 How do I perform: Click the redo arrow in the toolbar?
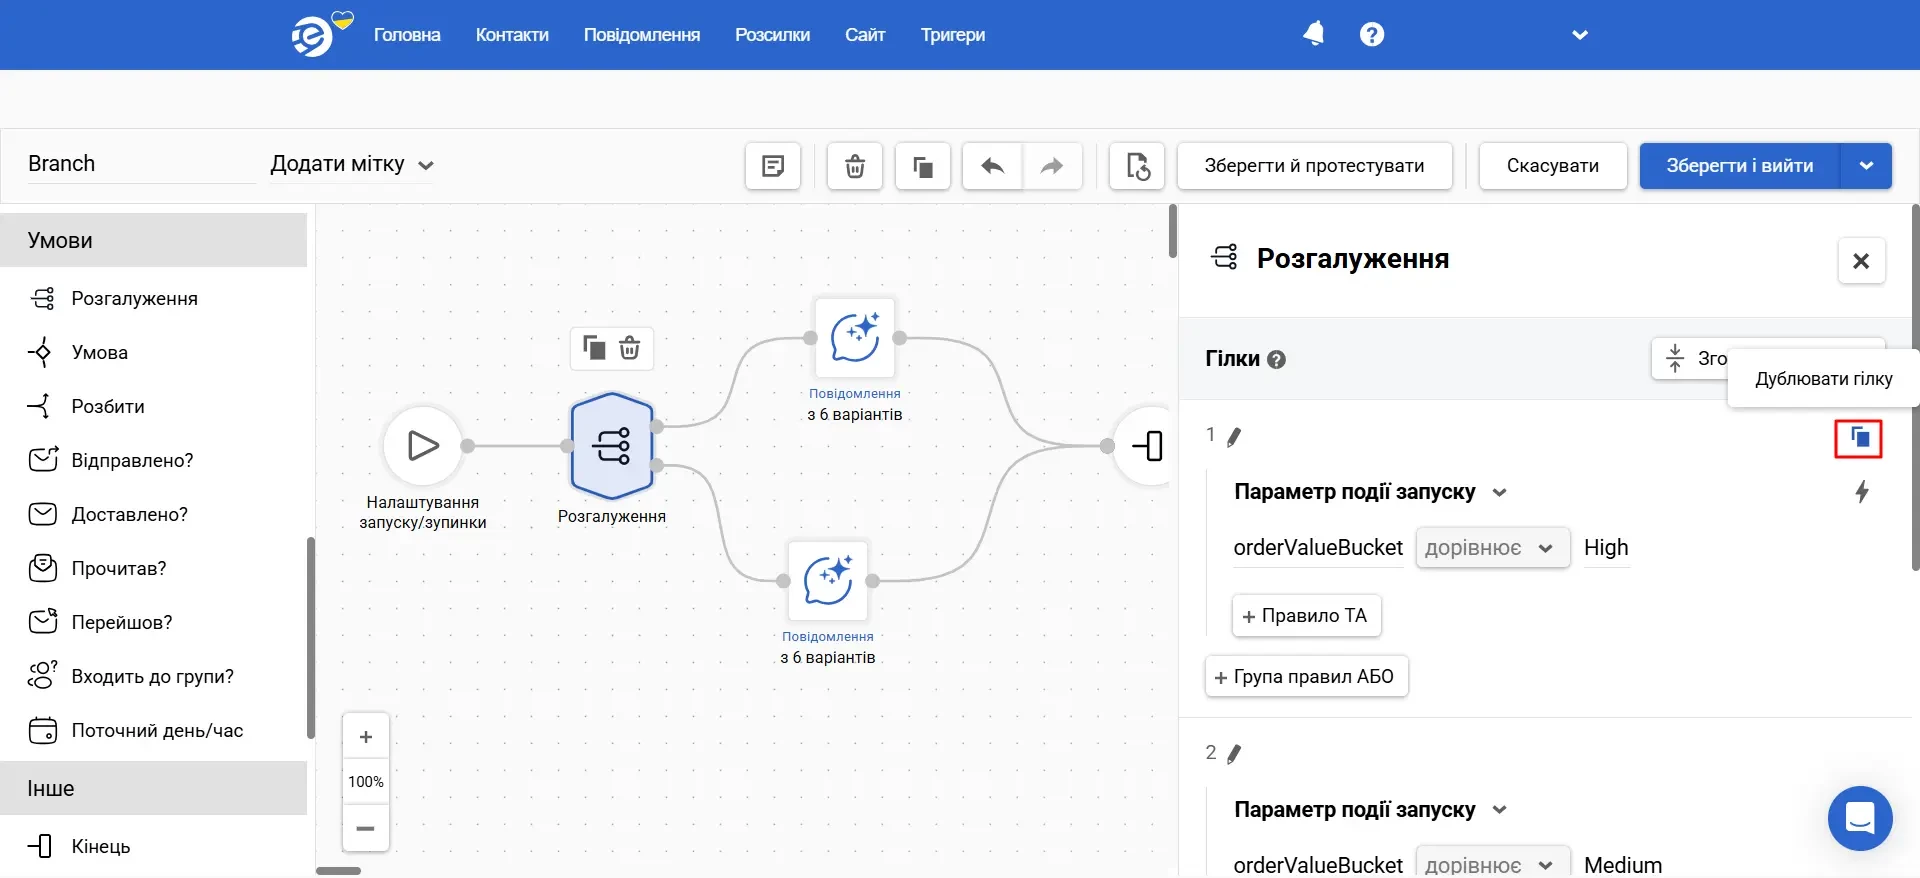point(1051,166)
